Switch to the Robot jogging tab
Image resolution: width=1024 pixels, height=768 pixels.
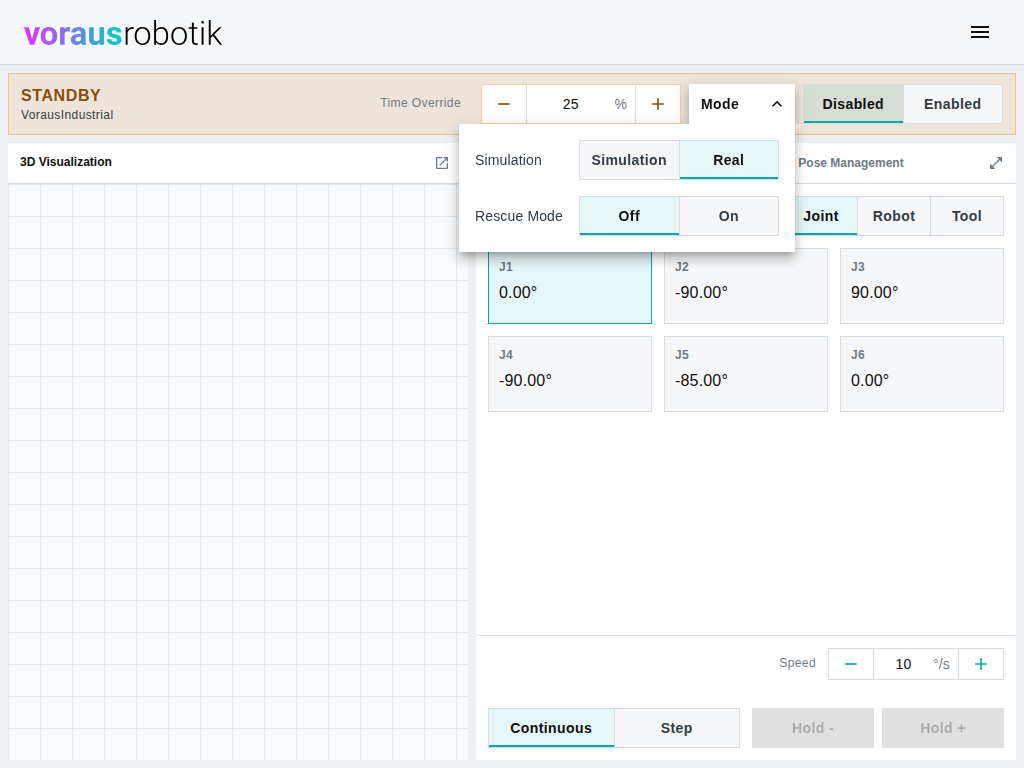click(x=893, y=216)
